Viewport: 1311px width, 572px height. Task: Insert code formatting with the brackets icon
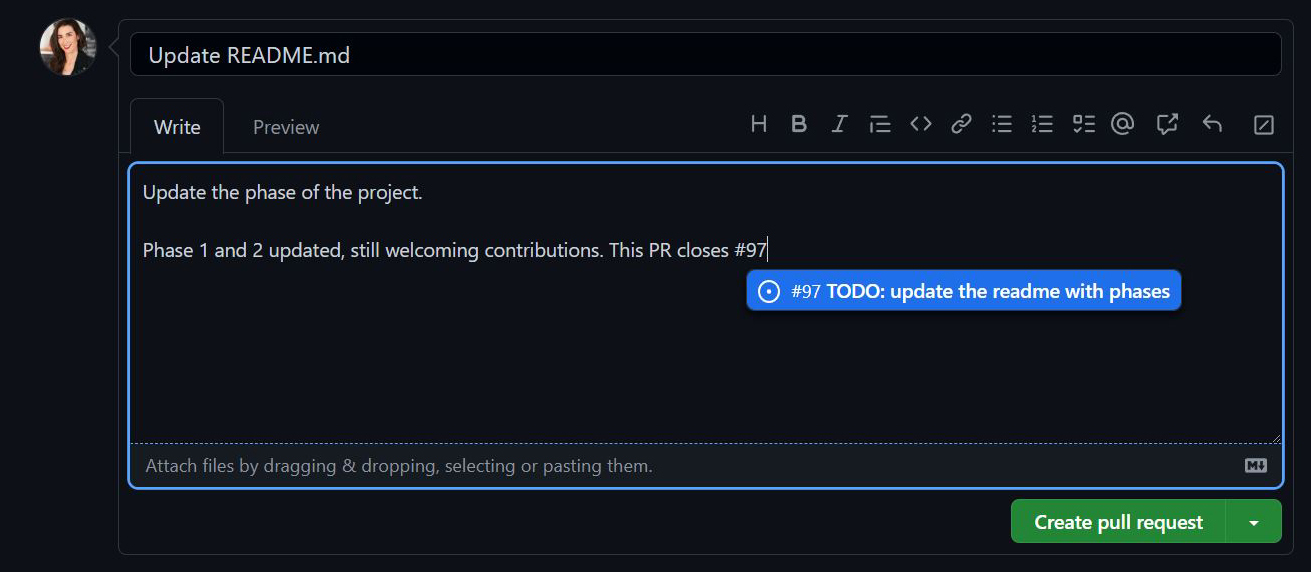click(x=921, y=124)
